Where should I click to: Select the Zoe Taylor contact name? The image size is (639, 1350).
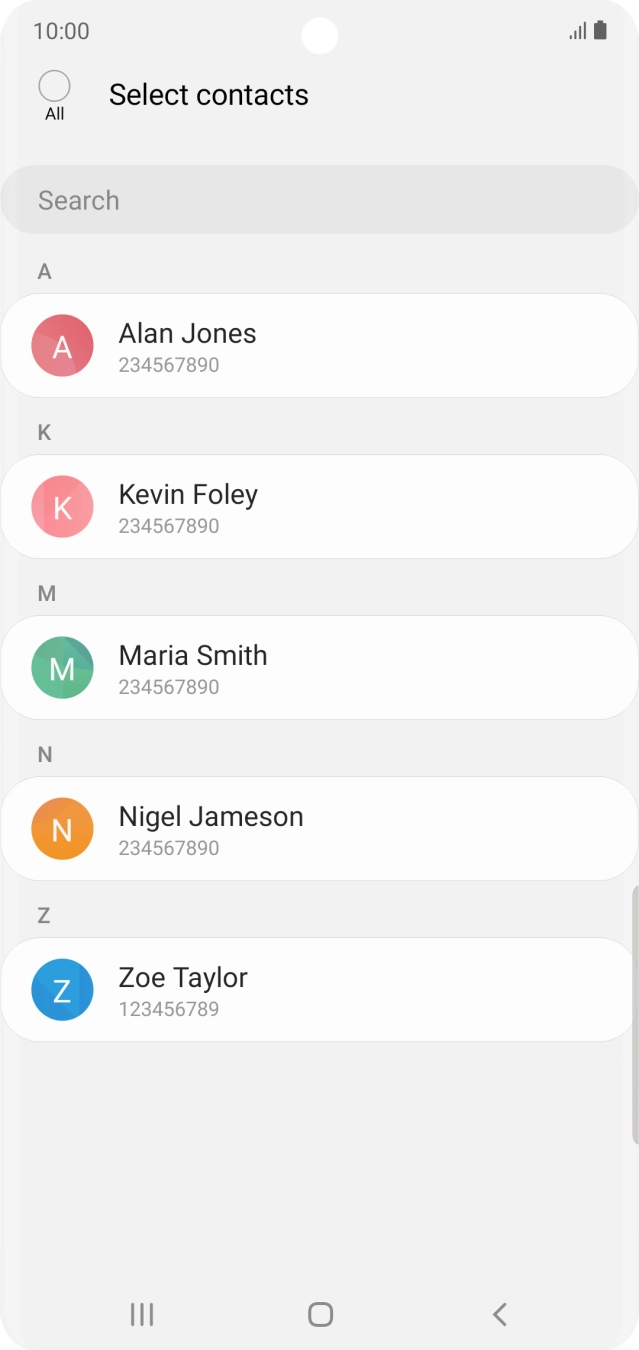[x=183, y=978]
